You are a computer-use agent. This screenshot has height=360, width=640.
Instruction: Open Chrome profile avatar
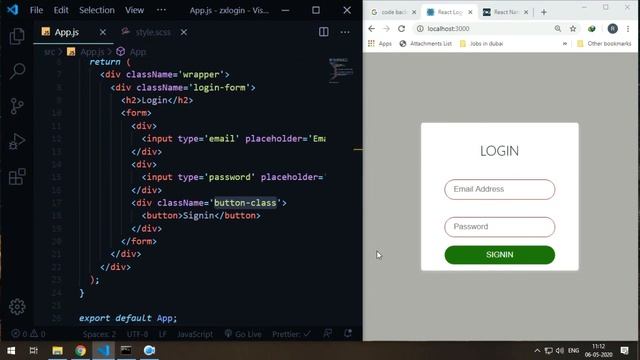tap(612, 29)
